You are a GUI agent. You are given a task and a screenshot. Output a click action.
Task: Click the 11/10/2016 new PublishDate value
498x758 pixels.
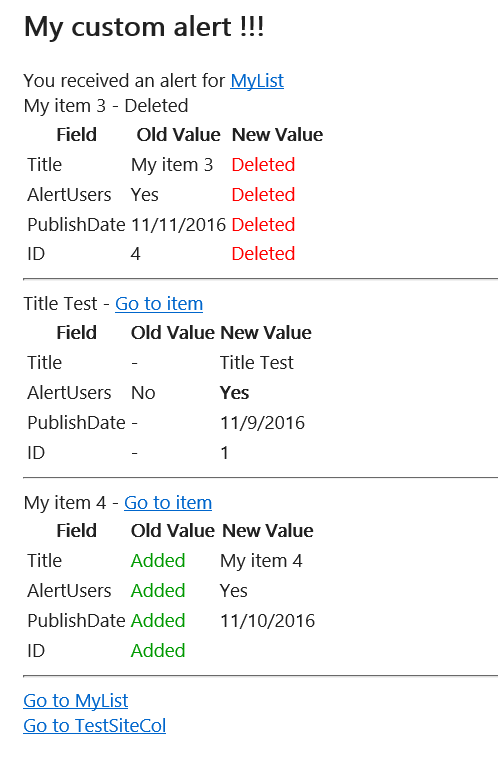click(267, 621)
